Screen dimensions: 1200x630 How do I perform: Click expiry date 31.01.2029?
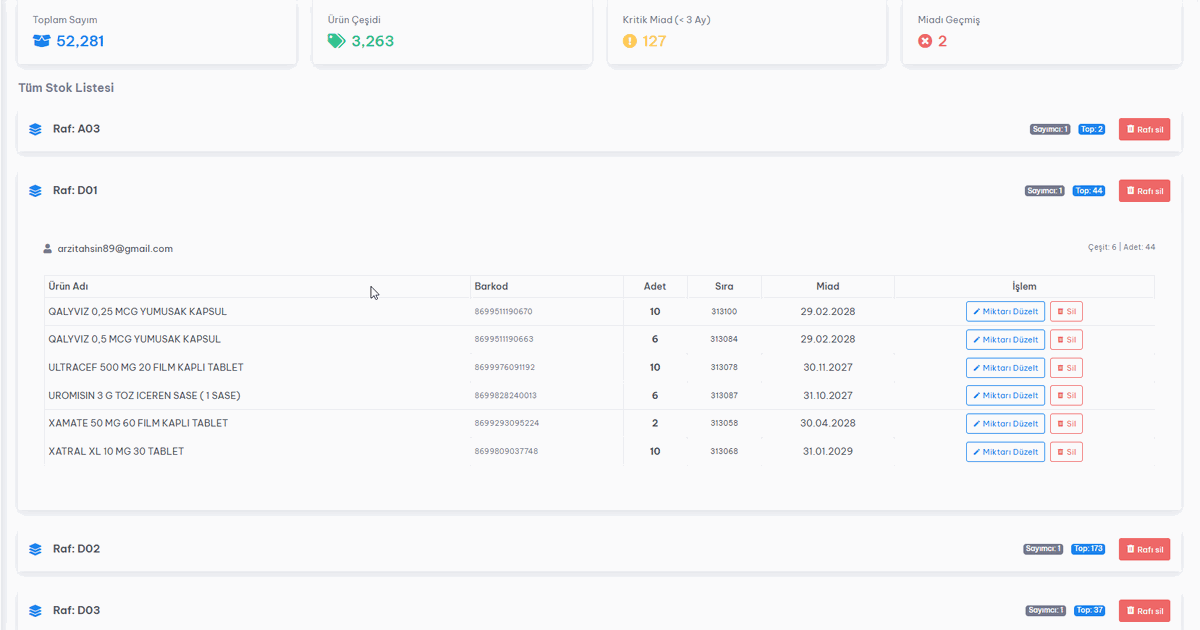tap(827, 451)
